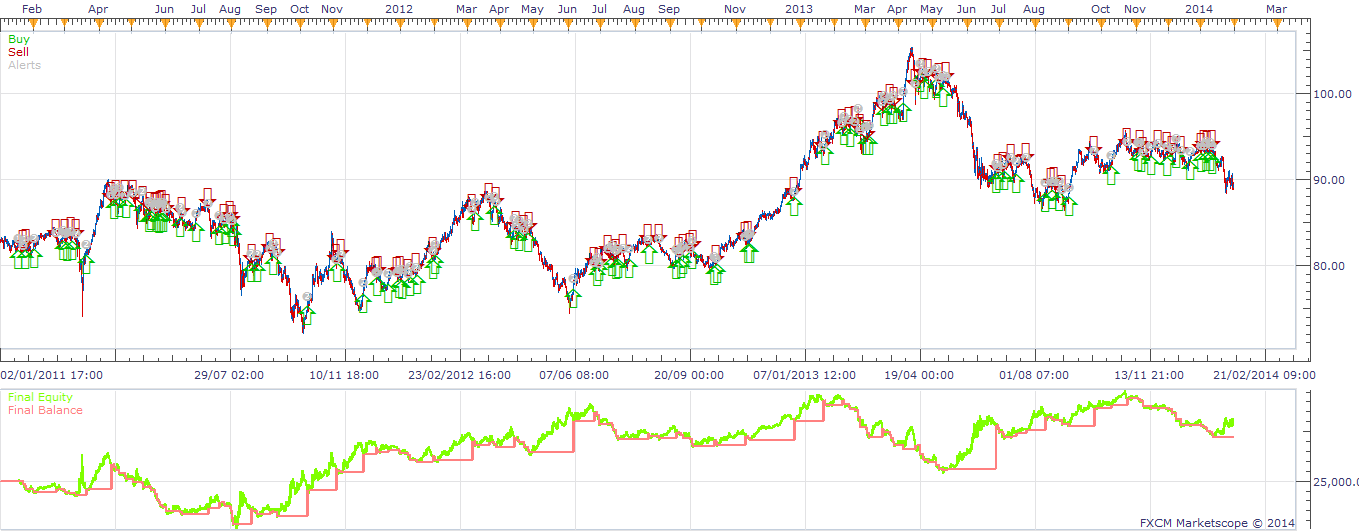Click the Sell legend label

[x=18, y=52]
